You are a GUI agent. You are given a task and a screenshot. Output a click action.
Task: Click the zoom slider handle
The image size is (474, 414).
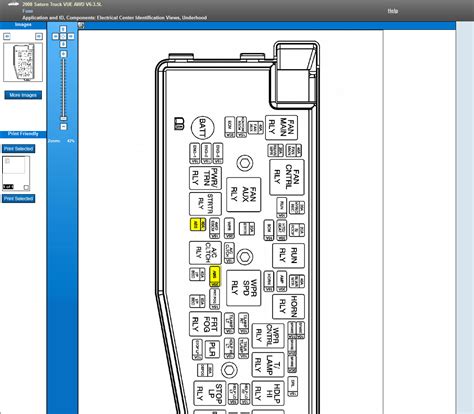click(63, 118)
